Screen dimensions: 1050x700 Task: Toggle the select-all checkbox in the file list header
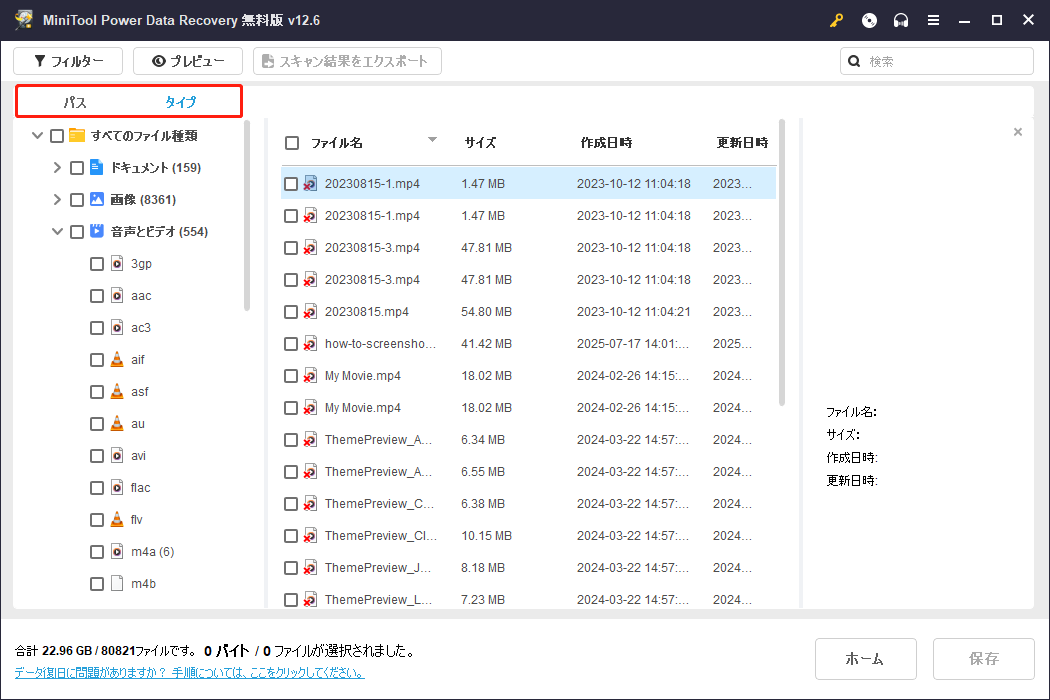click(x=292, y=143)
